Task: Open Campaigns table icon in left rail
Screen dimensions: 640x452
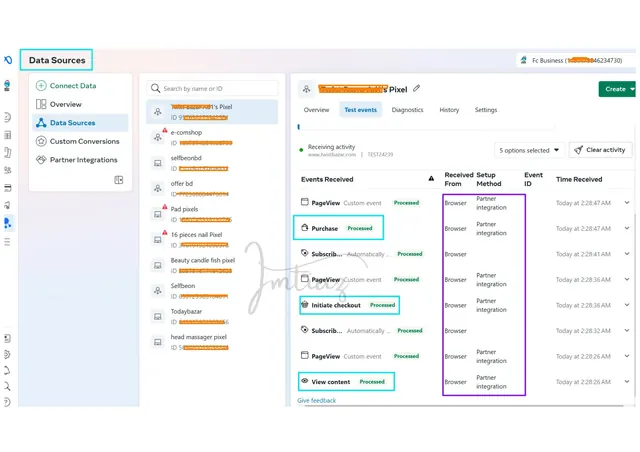Action: tap(7, 135)
